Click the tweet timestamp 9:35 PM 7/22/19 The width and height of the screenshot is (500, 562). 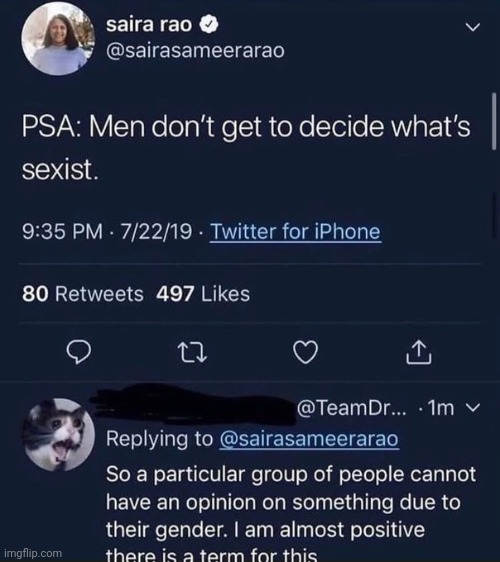click(107, 231)
